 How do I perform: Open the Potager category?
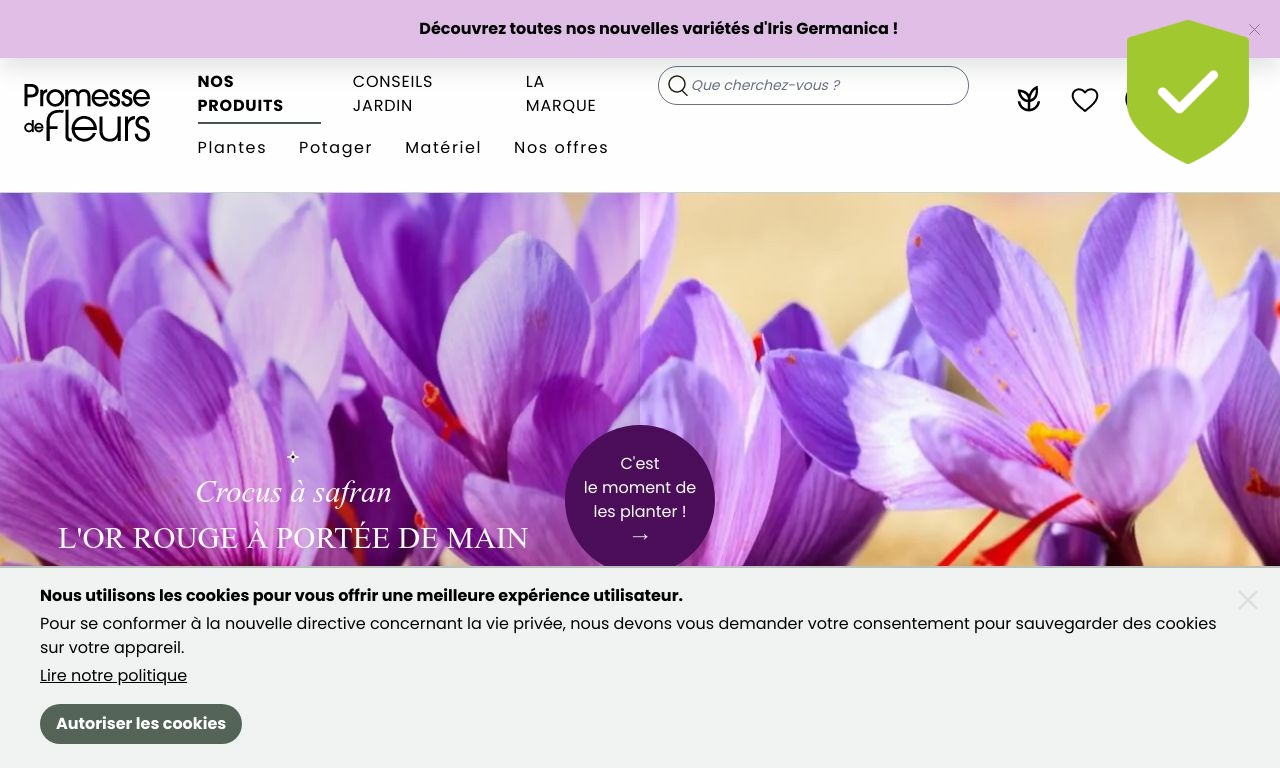336,148
